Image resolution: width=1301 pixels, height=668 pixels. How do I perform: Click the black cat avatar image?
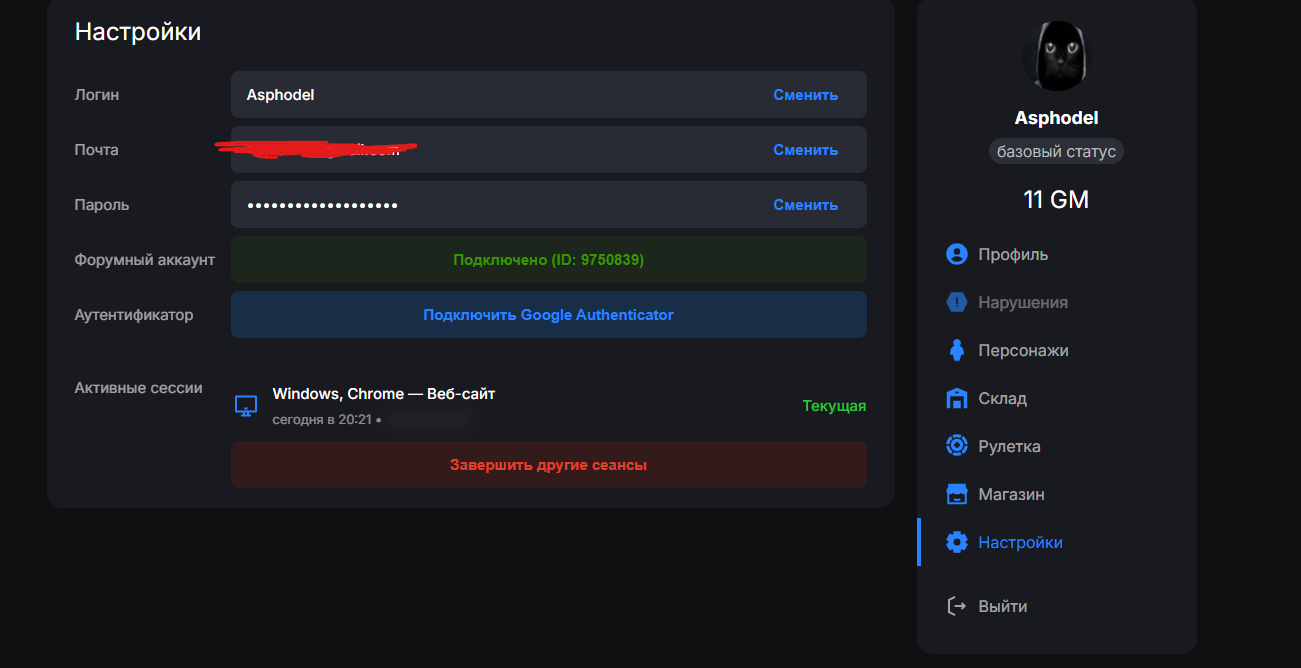click(1056, 55)
